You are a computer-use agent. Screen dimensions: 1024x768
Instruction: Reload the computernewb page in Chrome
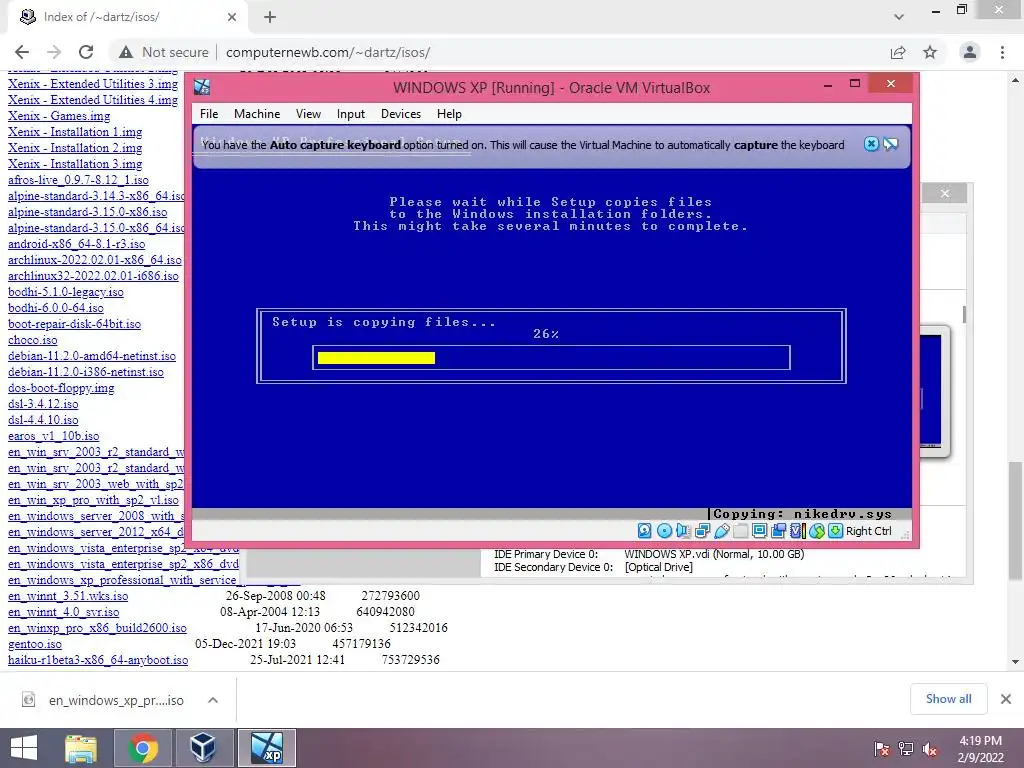[86, 52]
